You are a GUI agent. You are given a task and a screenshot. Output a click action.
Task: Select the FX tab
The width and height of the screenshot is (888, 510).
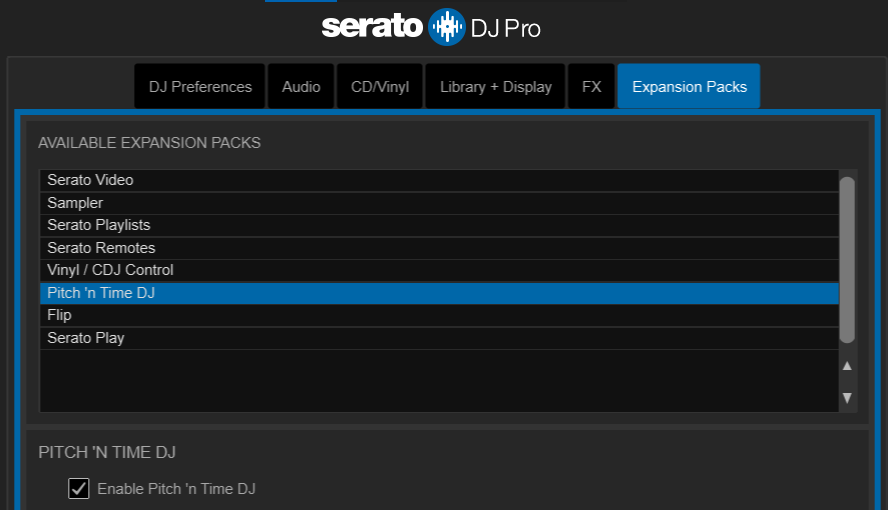[591, 86]
